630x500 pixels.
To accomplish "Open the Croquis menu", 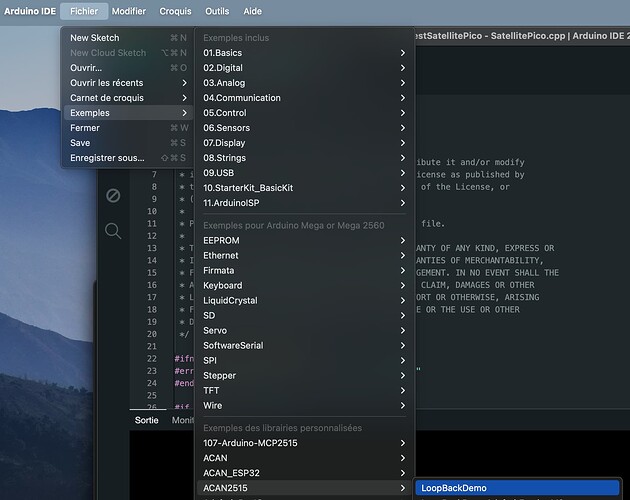I will (175, 11).
